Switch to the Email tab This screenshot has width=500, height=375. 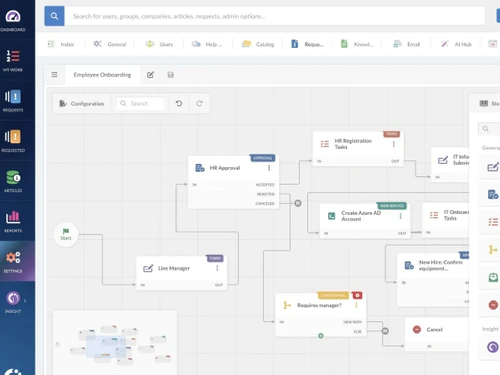406,44
